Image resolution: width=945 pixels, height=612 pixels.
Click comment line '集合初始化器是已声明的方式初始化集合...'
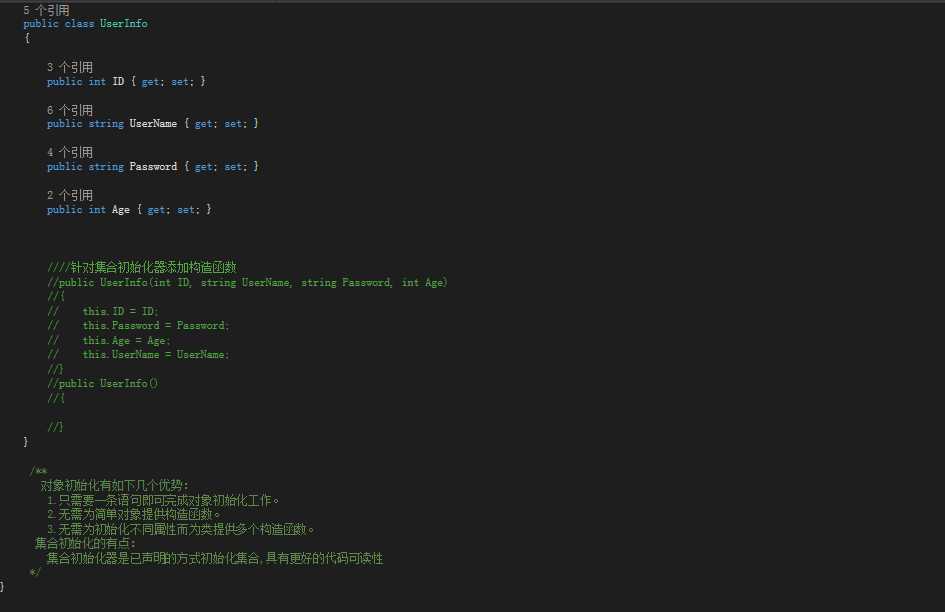point(215,558)
